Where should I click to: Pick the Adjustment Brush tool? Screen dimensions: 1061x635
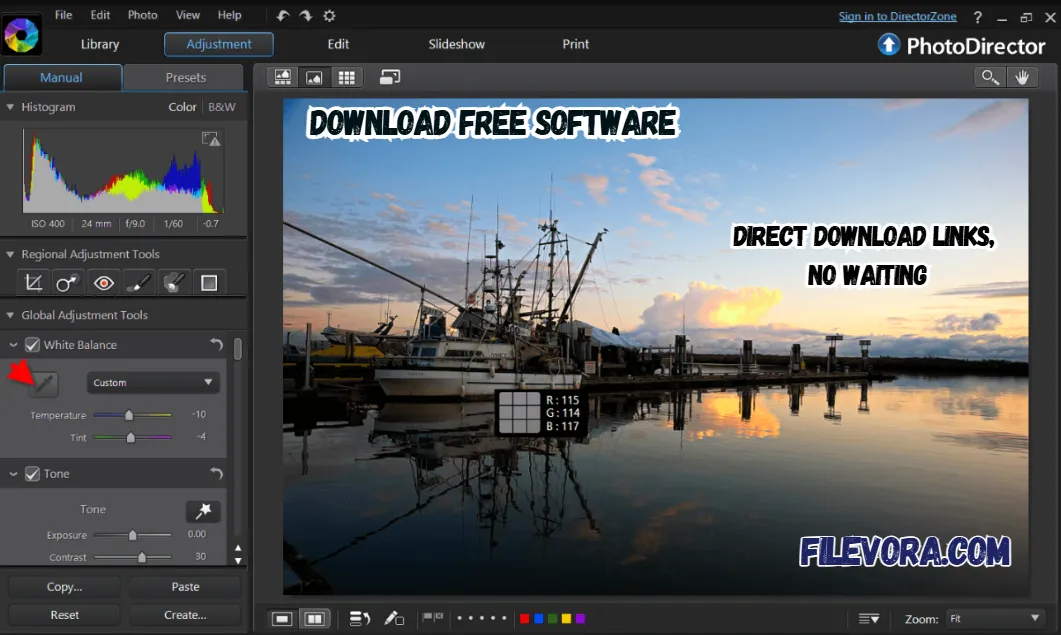[x=139, y=282]
